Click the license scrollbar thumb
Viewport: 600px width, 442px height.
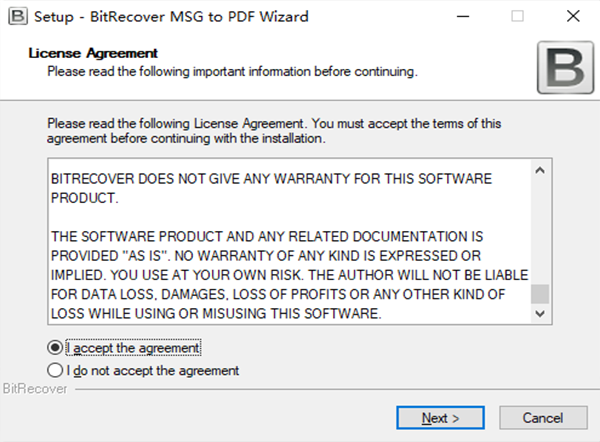click(x=540, y=294)
